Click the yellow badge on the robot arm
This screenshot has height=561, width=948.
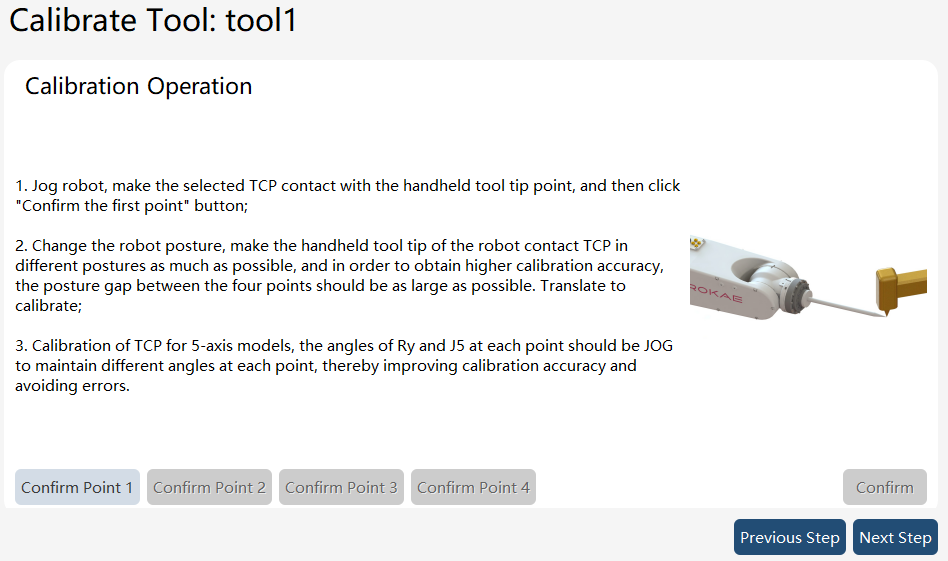click(x=697, y=242)
